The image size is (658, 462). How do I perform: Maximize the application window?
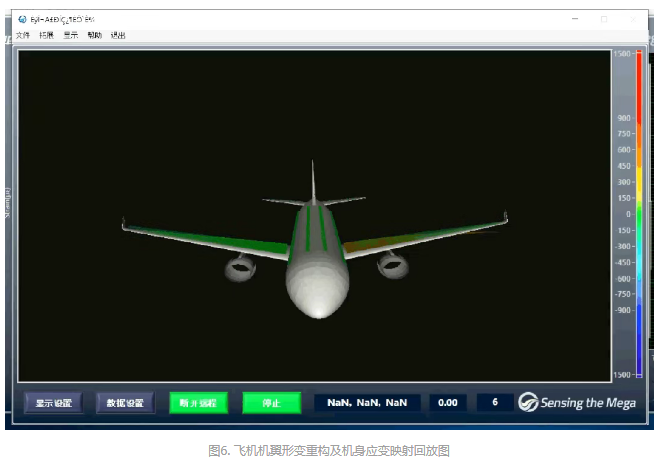click(603, 19)
